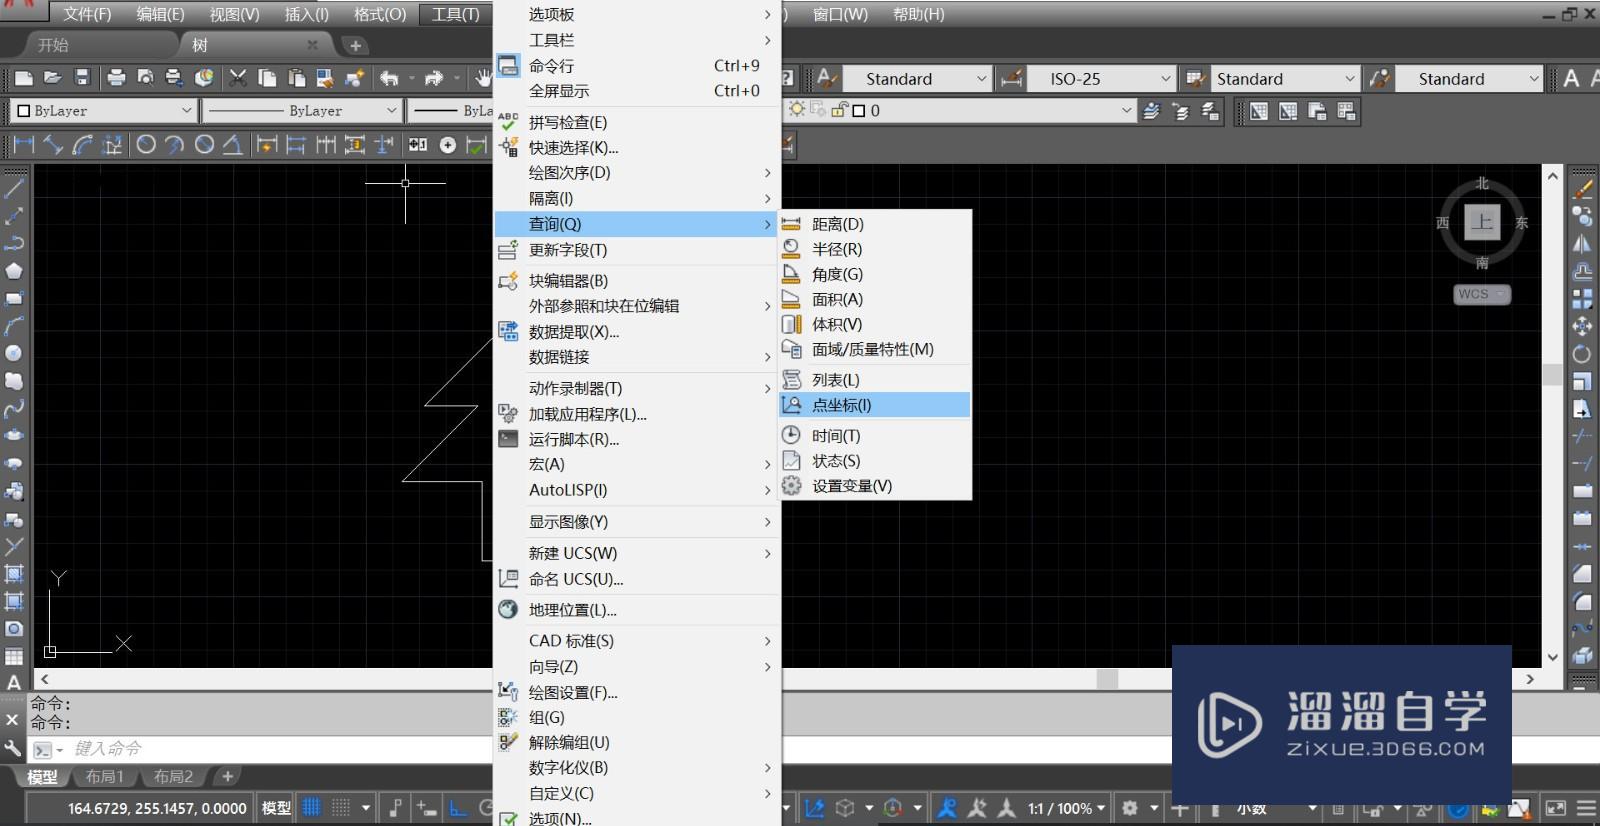The height and width of the screenshot is (826, 1600).
Task: Click the Cut scissors icon
Action: pyautogui.click(x=238, y=78)
